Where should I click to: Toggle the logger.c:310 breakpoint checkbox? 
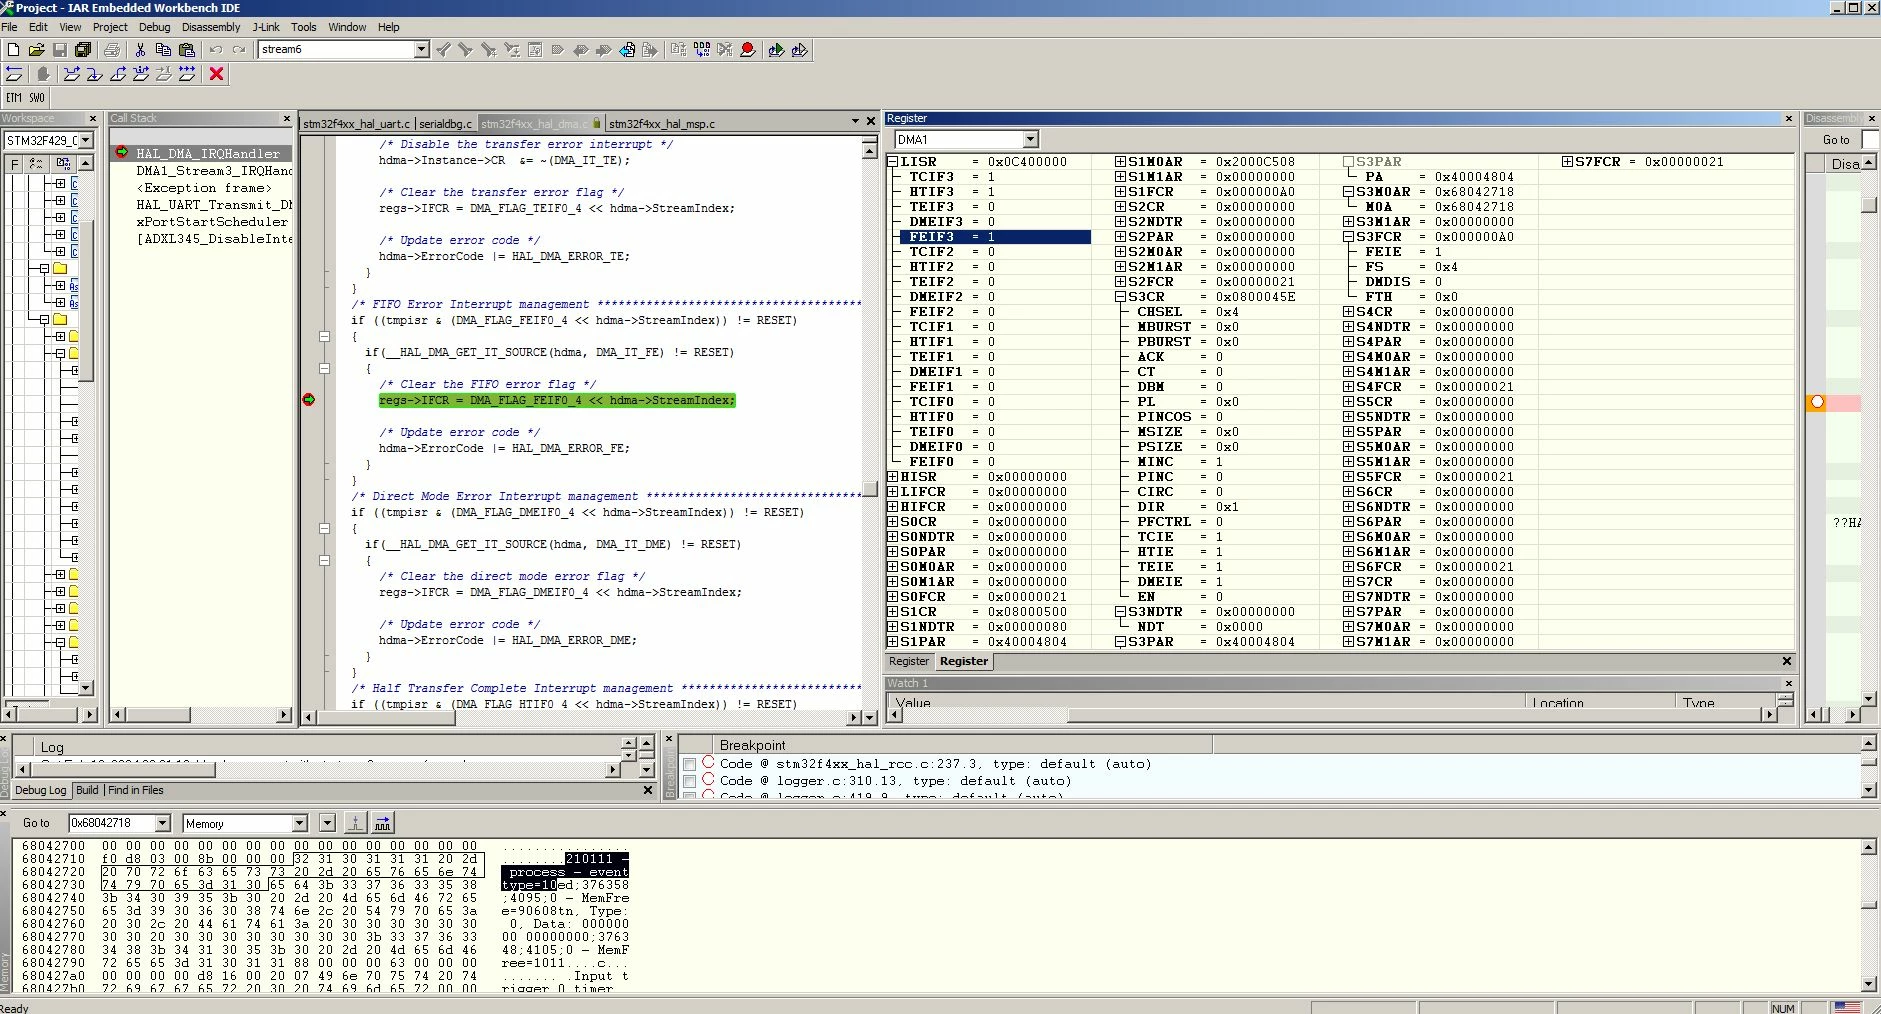[x=689, y=781]
